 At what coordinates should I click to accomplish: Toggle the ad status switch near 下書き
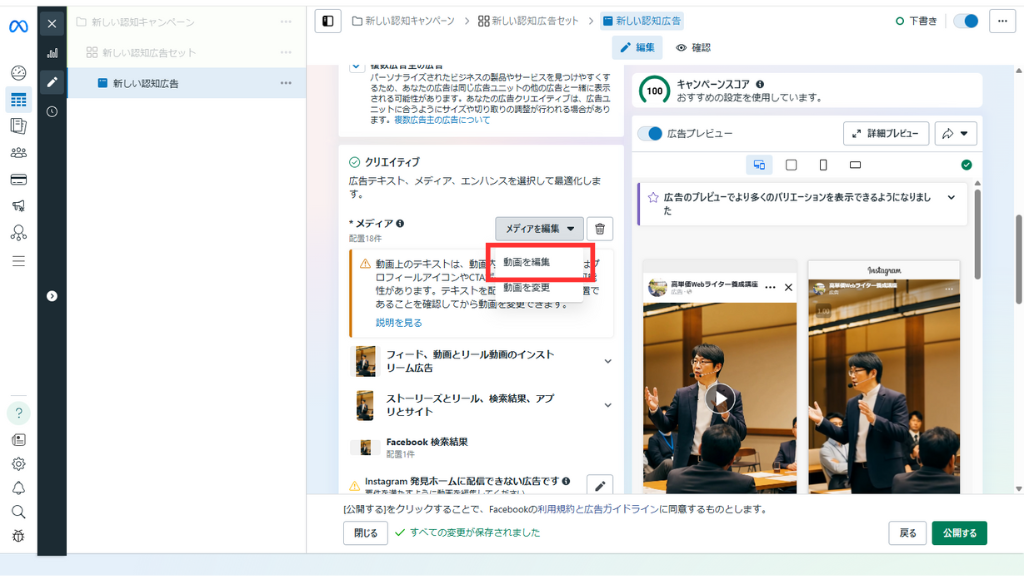click(966, 21)
